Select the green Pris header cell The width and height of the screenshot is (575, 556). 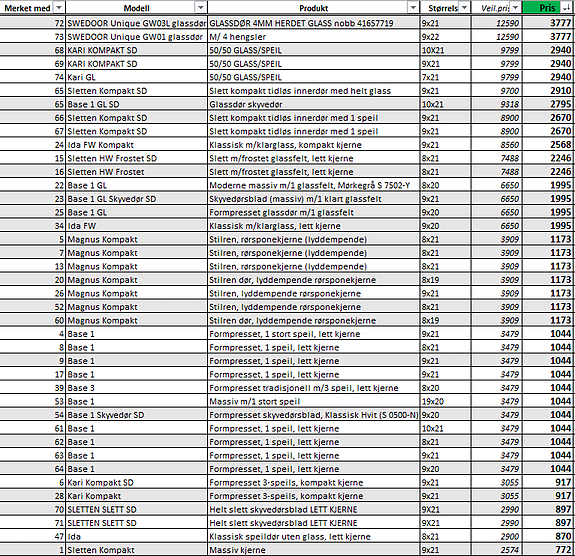[547, 8]
